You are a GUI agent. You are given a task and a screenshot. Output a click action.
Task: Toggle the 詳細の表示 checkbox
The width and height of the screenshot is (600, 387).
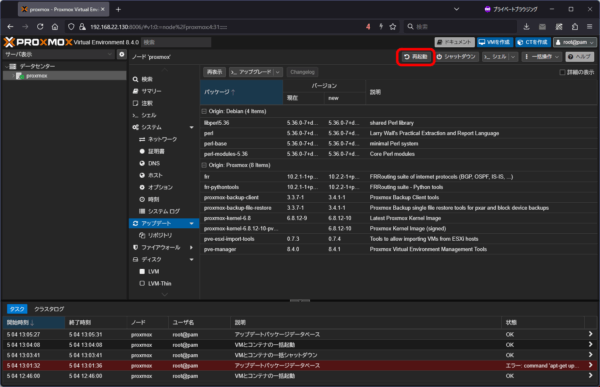coord(562,72)
